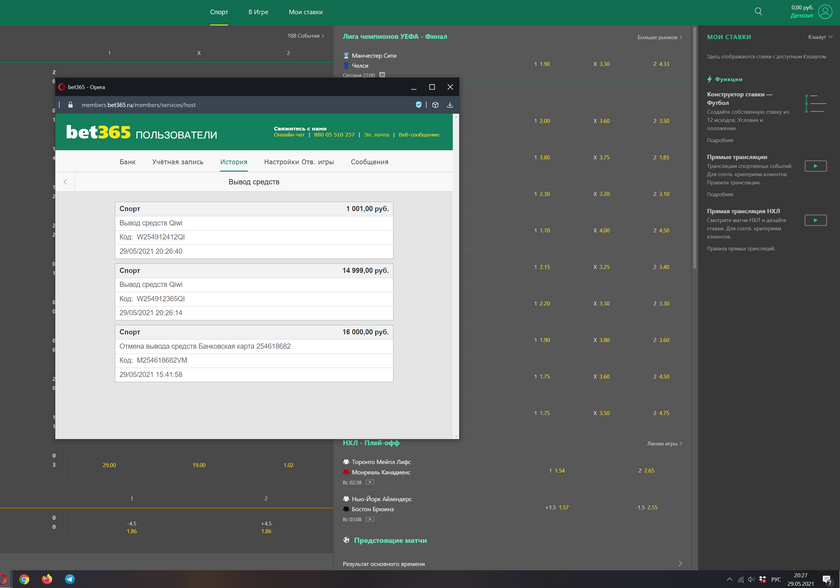Select the 1.02 odds in left panel
Image resolution: width=840 pixels, height=588 pixels.
[288, 465]
